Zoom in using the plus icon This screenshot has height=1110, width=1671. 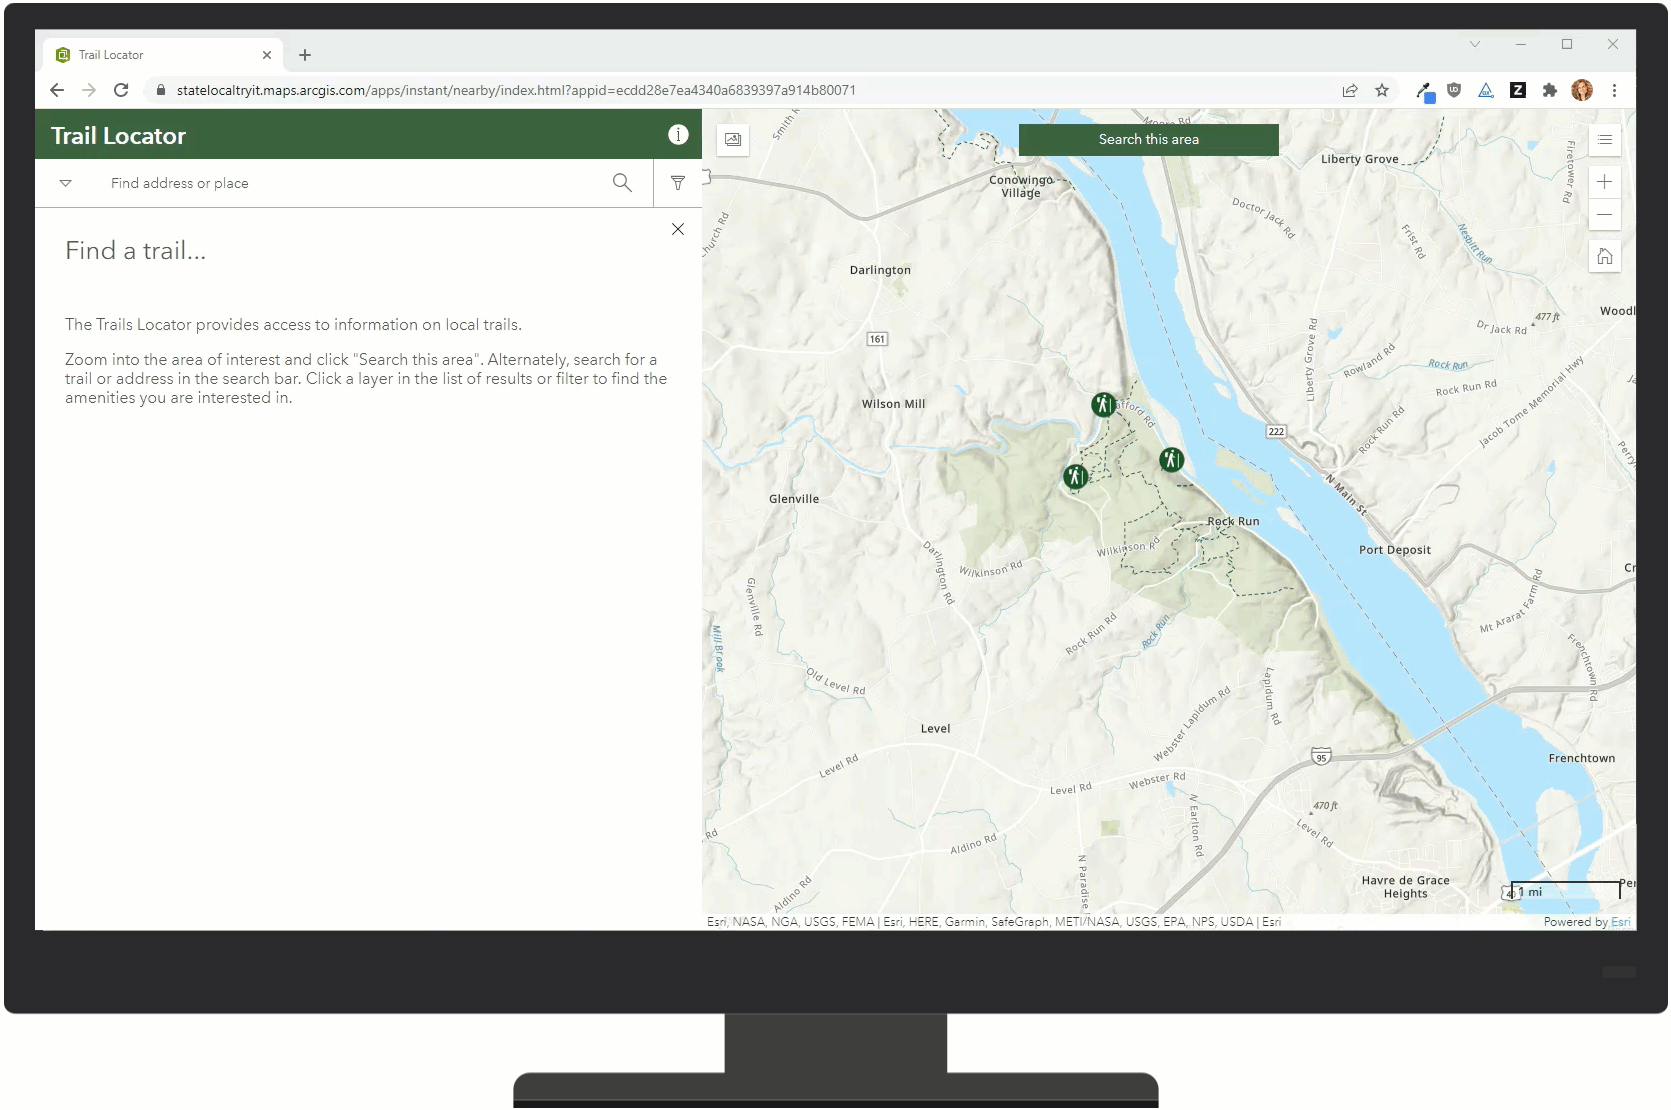(1605, 181)
